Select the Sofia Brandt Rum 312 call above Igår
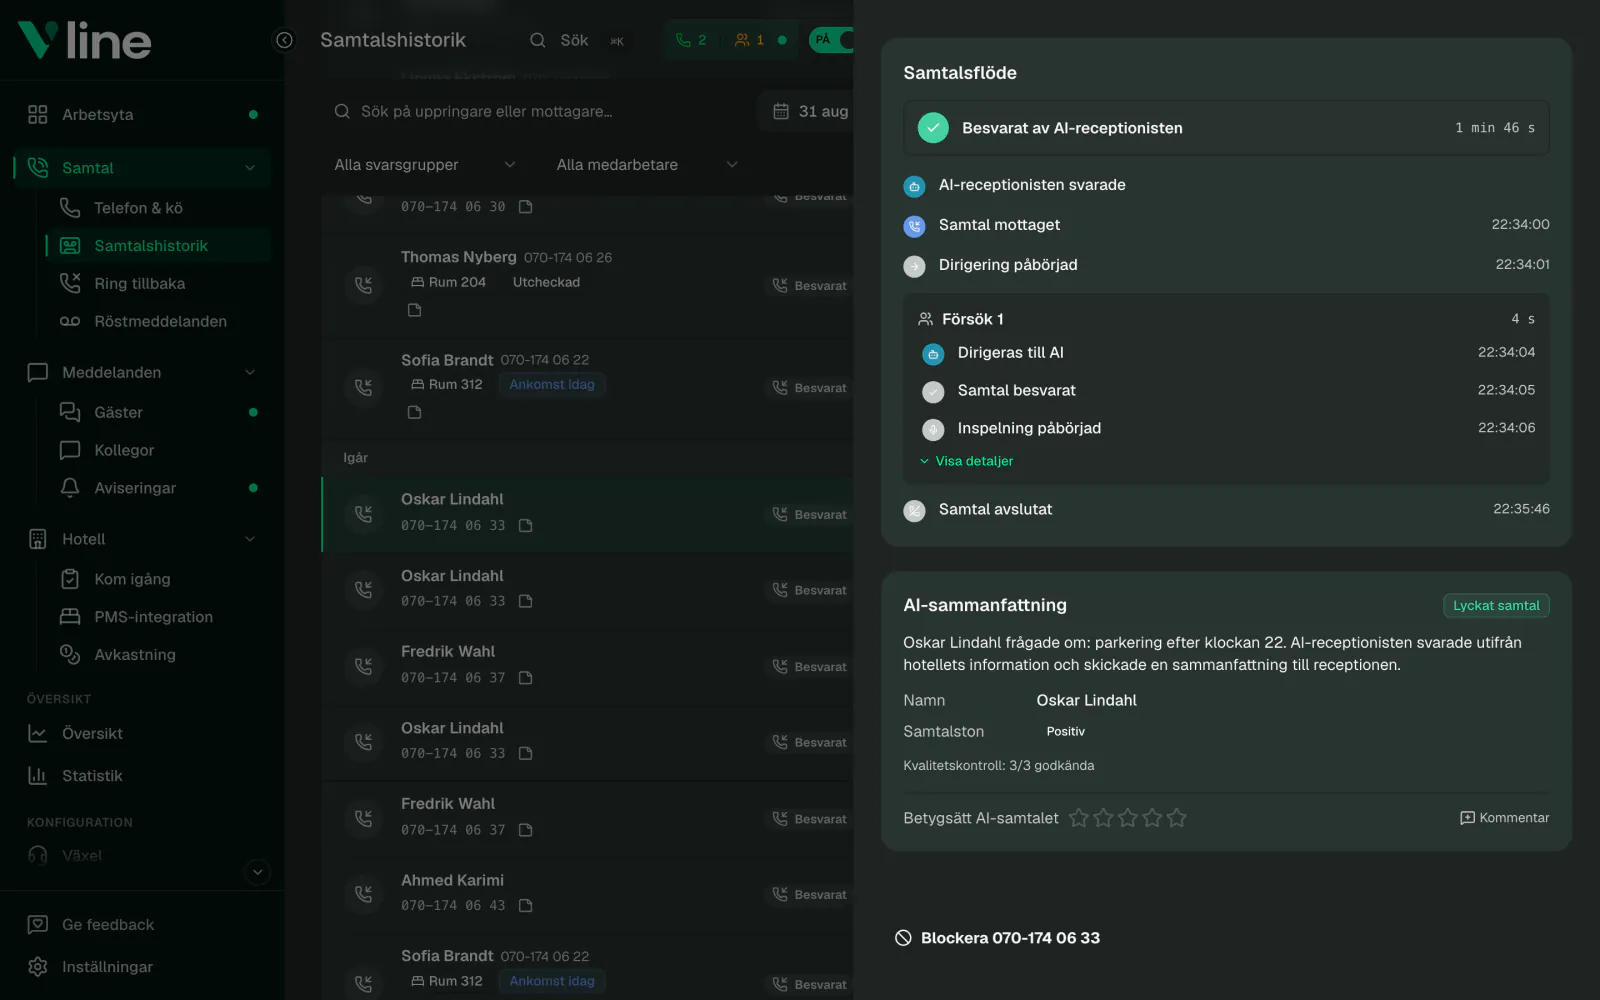 point(588,388)
